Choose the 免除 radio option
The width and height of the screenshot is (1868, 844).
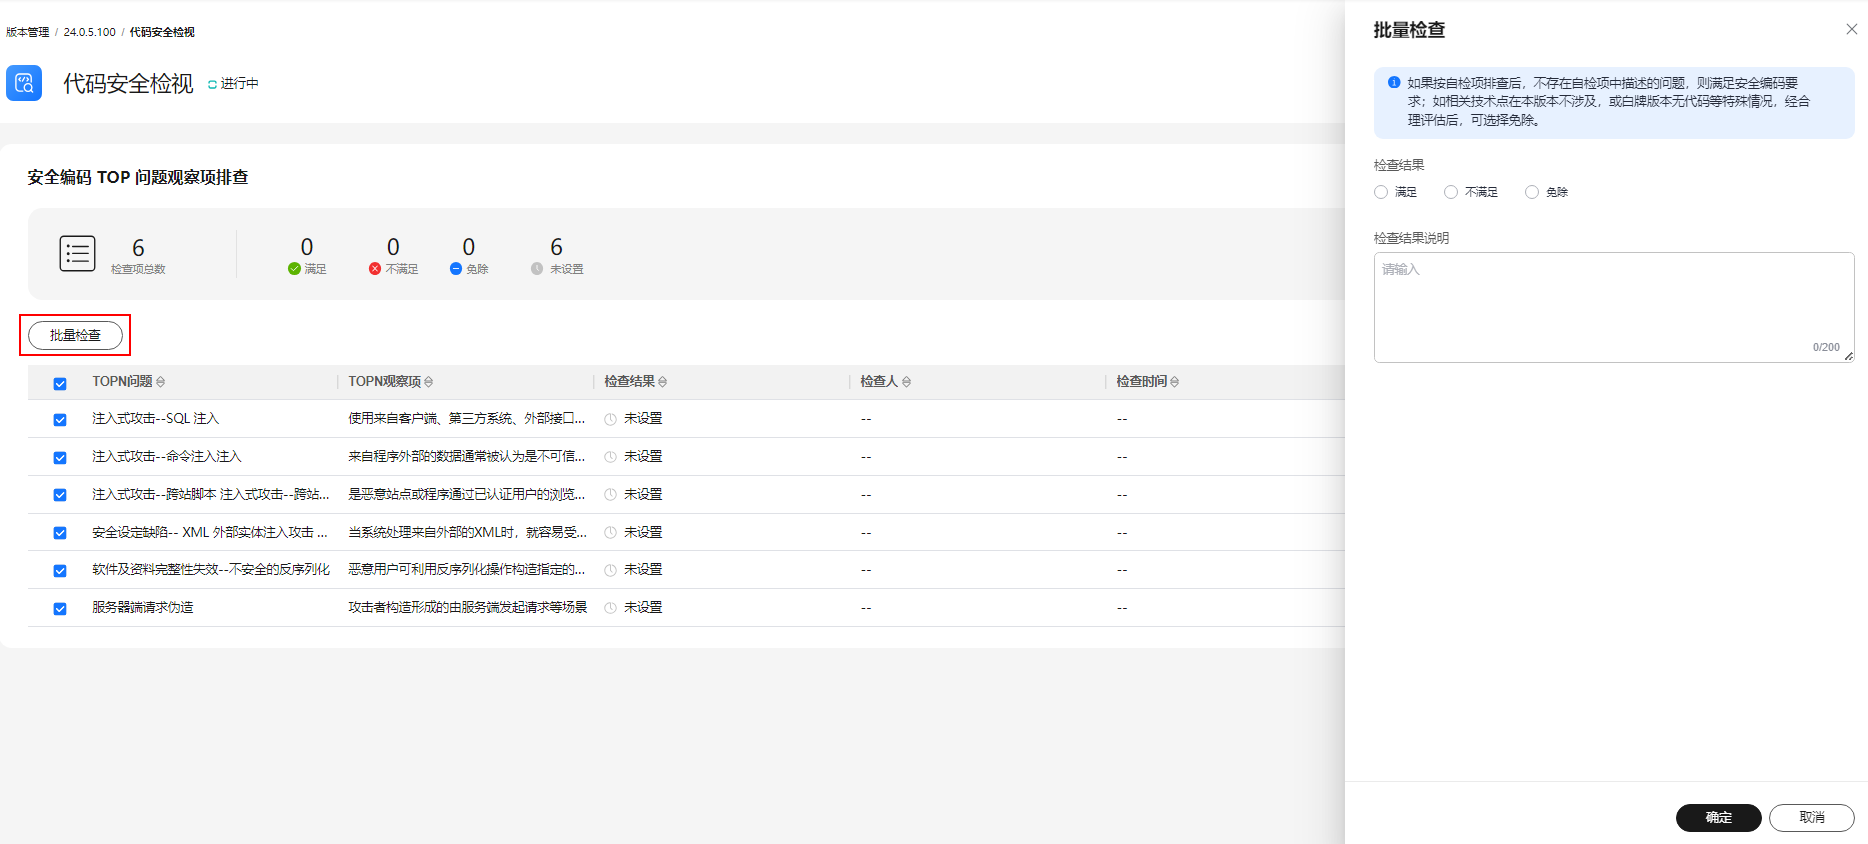1532,192
